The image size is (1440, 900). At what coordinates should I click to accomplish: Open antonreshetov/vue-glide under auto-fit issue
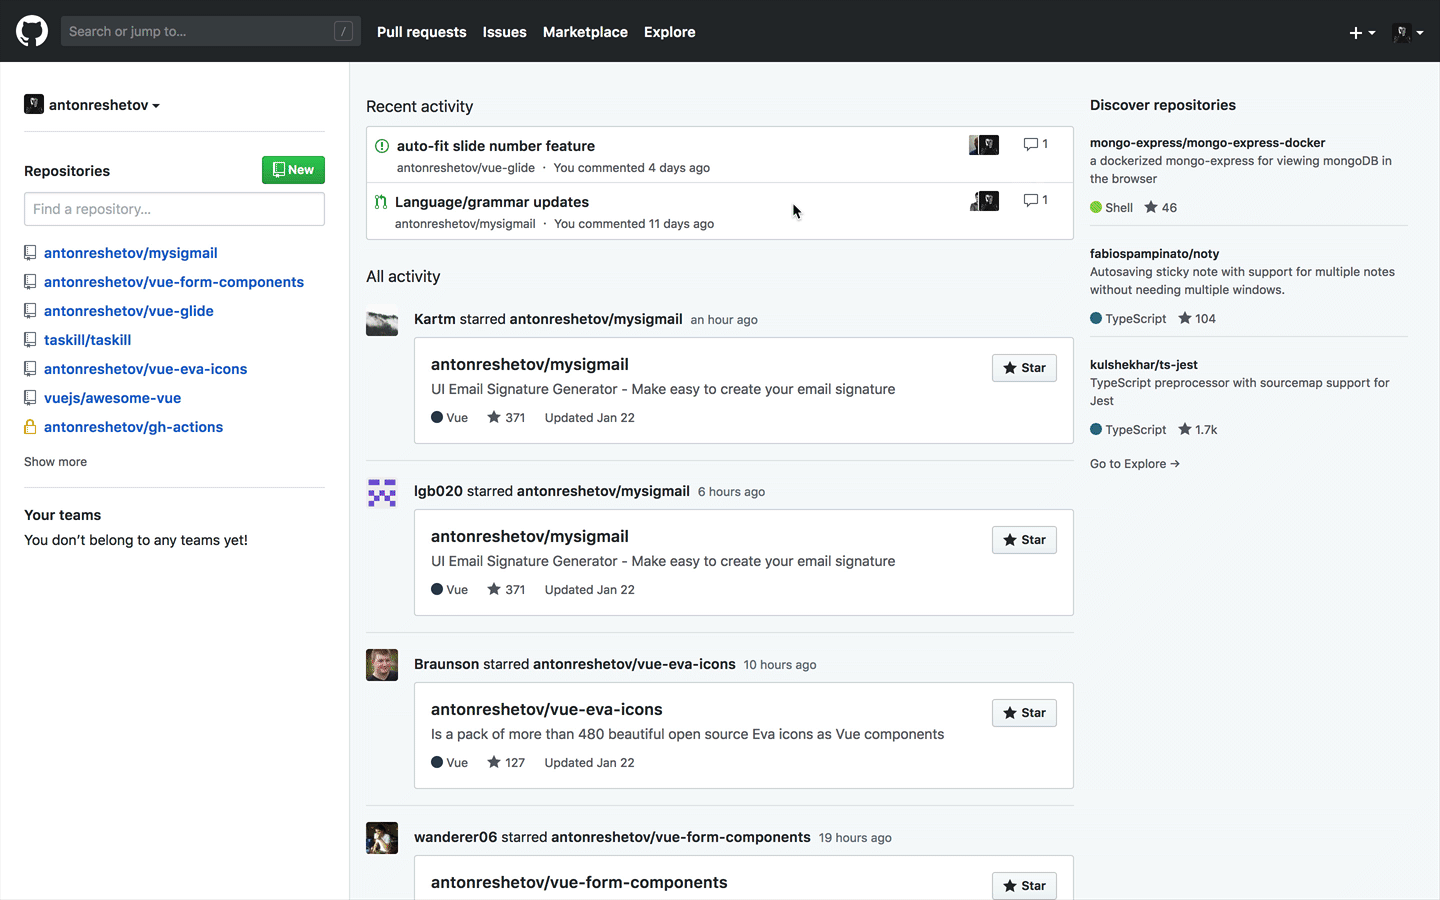coord(466,168)
